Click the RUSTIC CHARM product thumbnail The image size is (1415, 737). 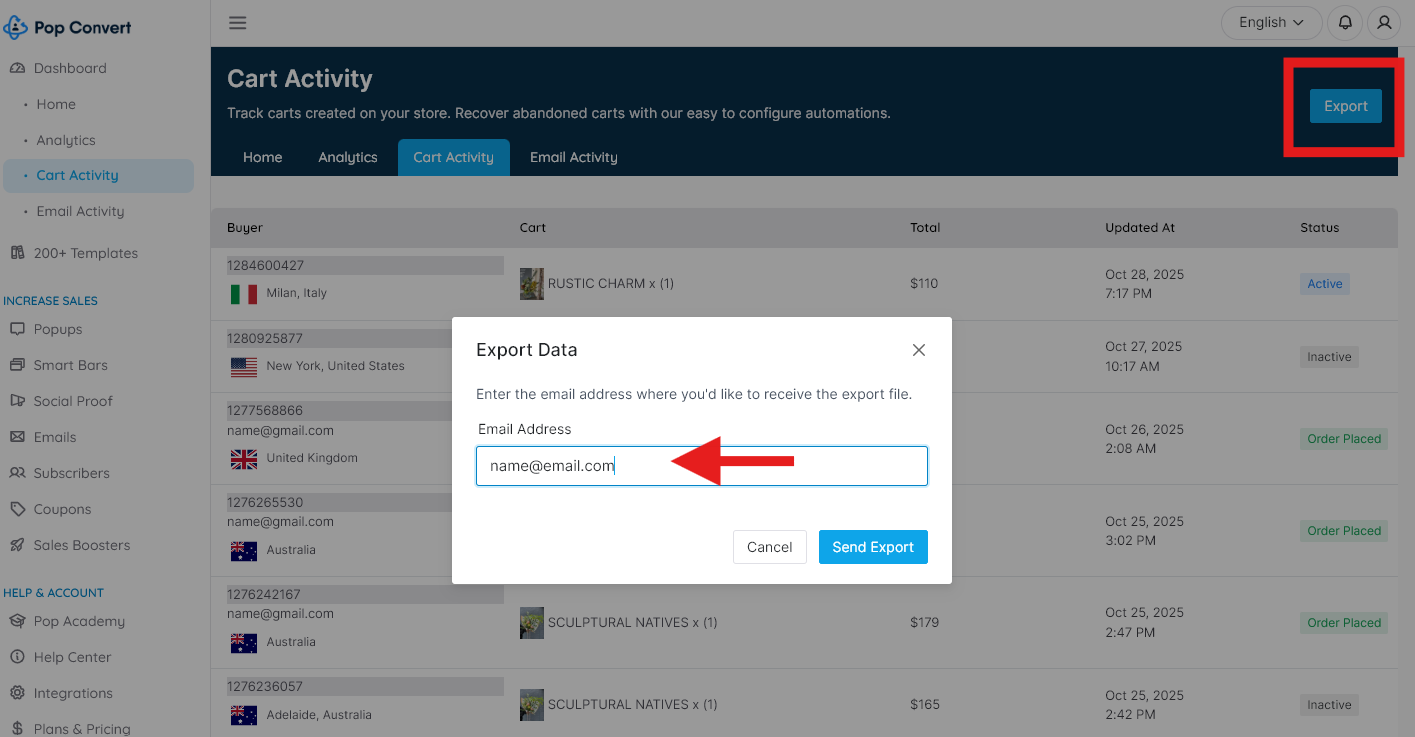532,284
